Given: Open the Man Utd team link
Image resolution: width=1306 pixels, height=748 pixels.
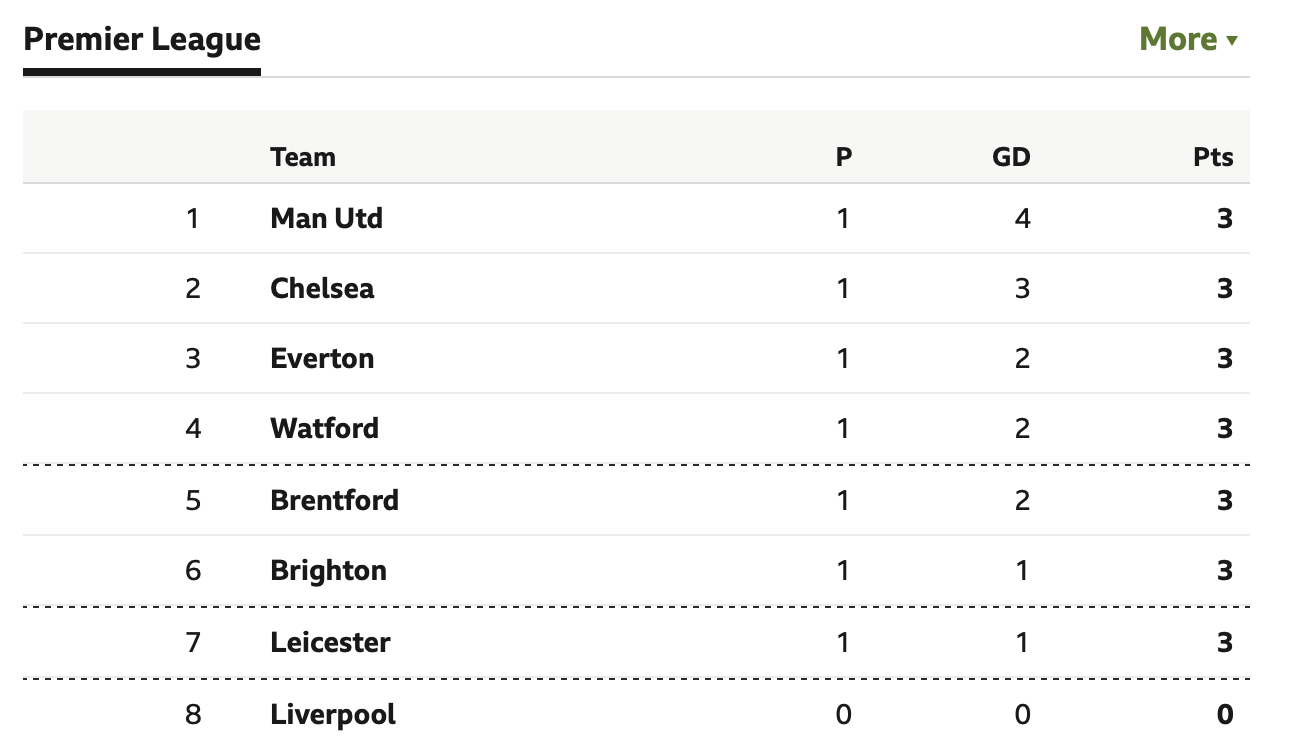Looking at the screenshot, I should (x=326, y=218).
